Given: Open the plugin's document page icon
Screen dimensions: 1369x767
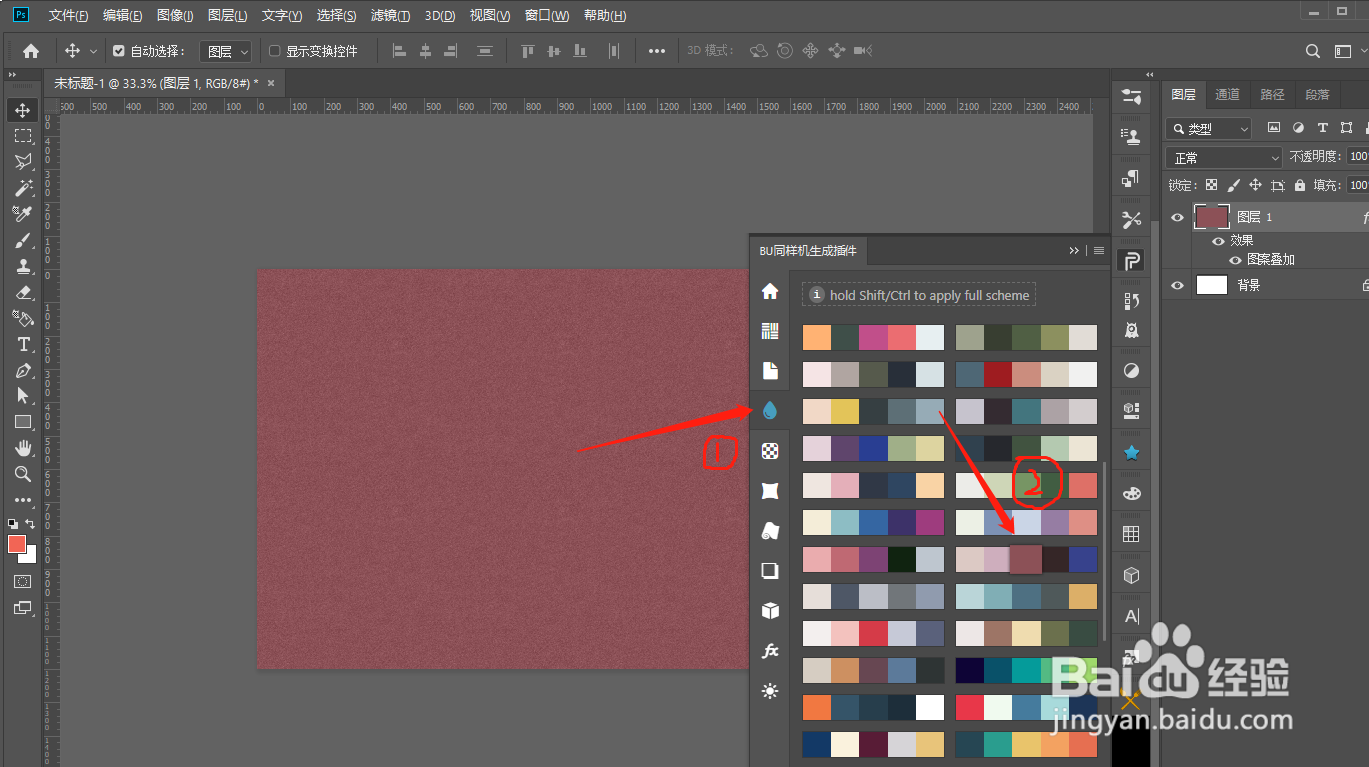Looking at the screenshot, I should tap(770, 371).
